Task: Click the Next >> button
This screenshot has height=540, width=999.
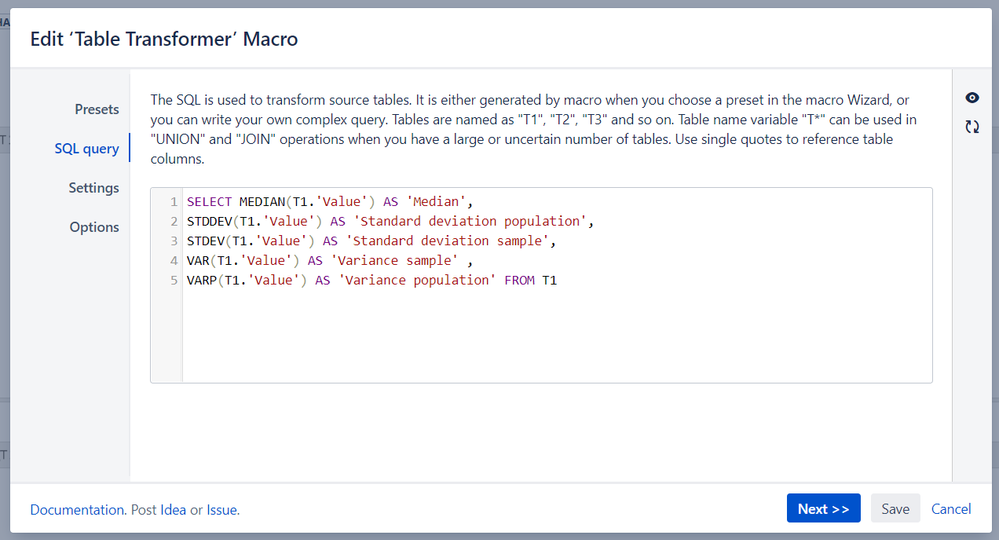Action: [x=823, y=508]
